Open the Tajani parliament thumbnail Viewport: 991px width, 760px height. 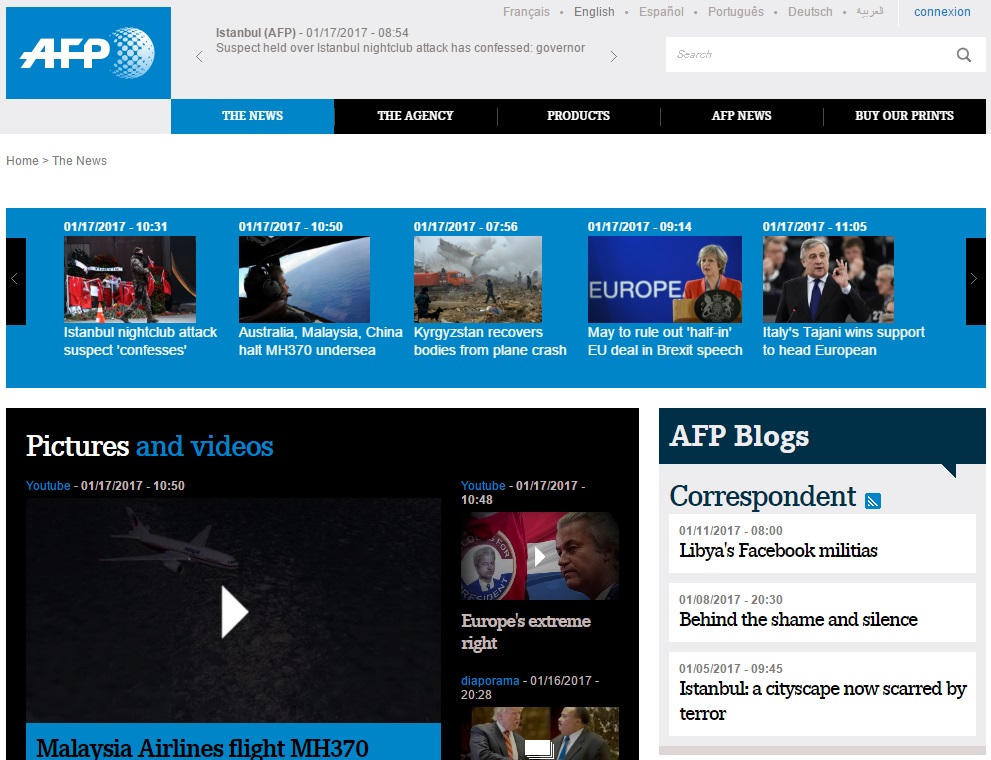pyautogui.click(x=828, y=279)
